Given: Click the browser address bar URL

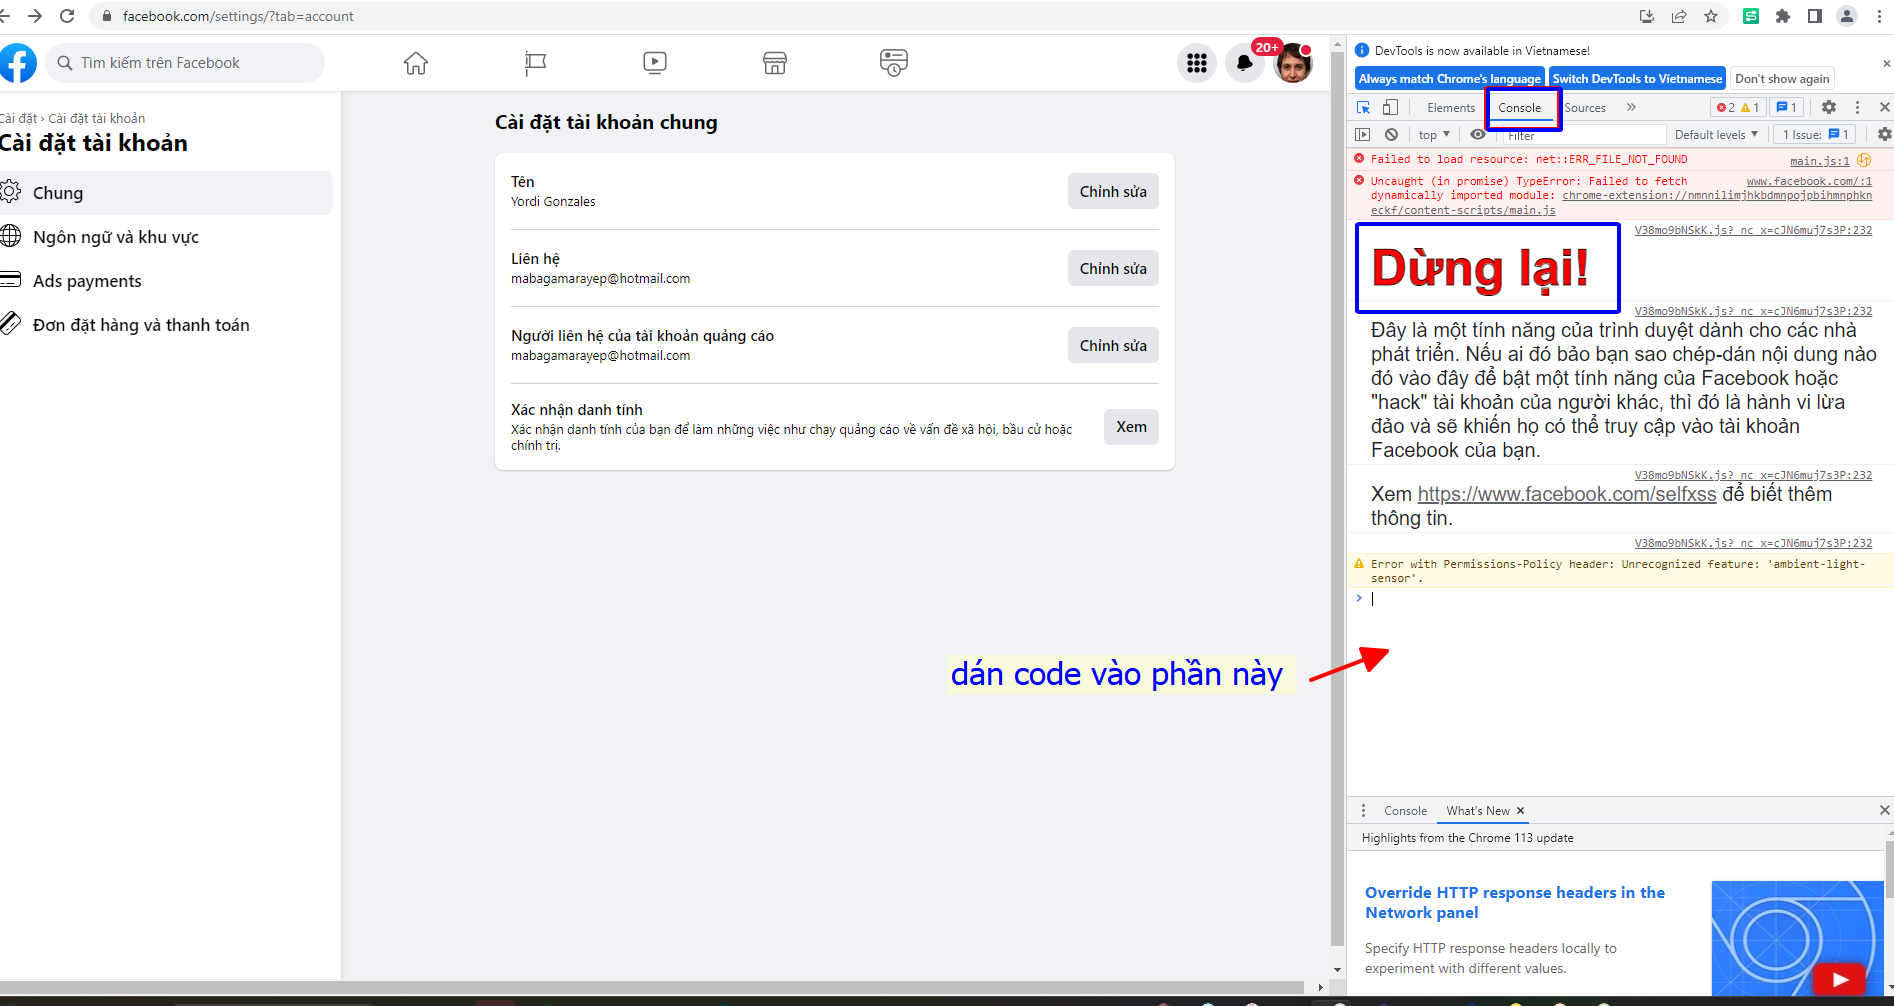Looking at the screenshot, I should pos(238,16).
